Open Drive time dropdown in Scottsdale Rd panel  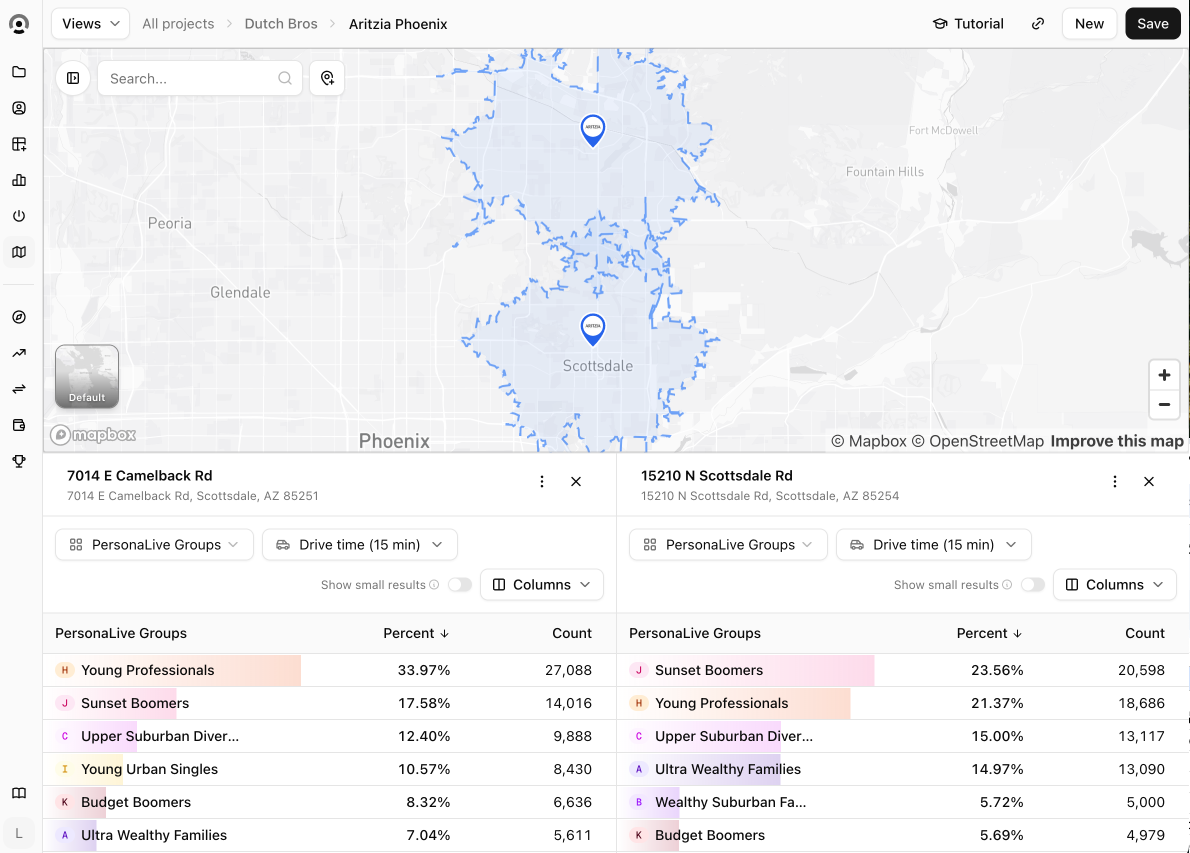933,545
